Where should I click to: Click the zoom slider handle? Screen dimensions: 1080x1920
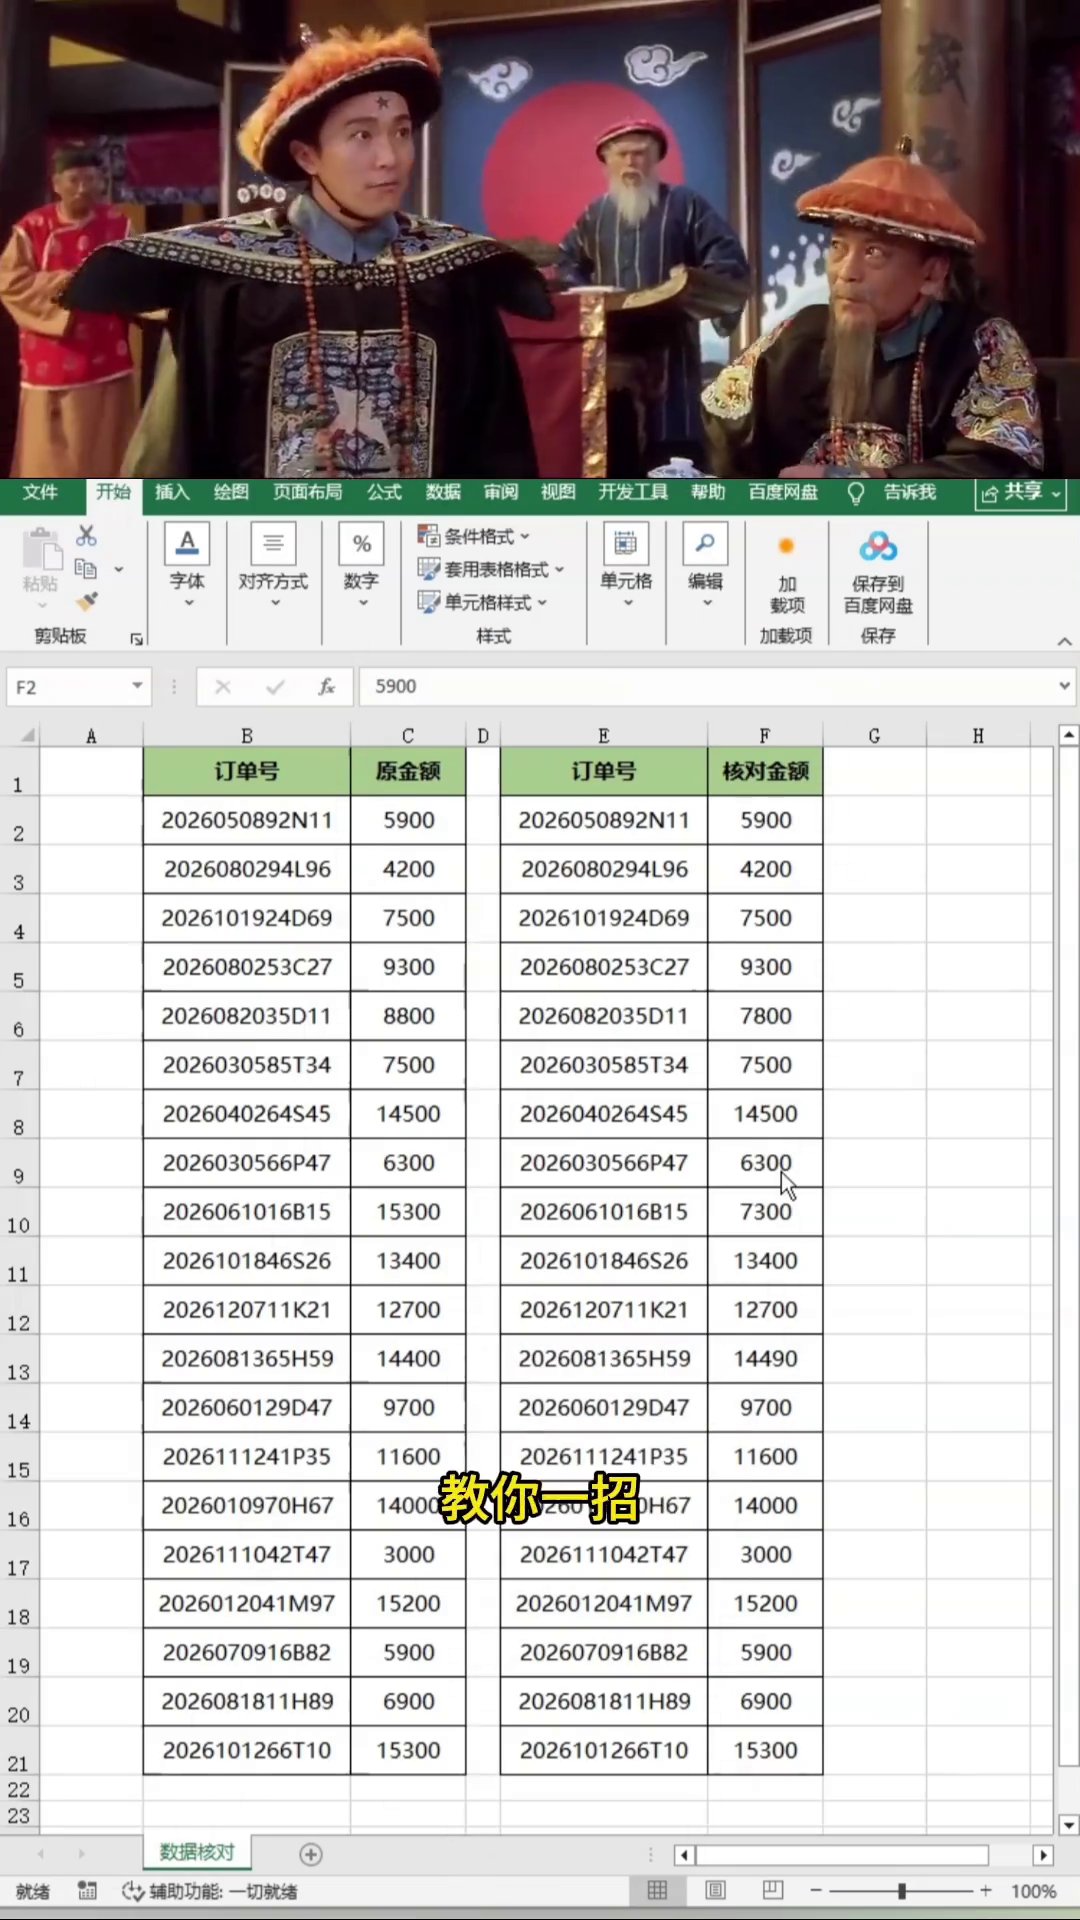tap(902, 1890)
